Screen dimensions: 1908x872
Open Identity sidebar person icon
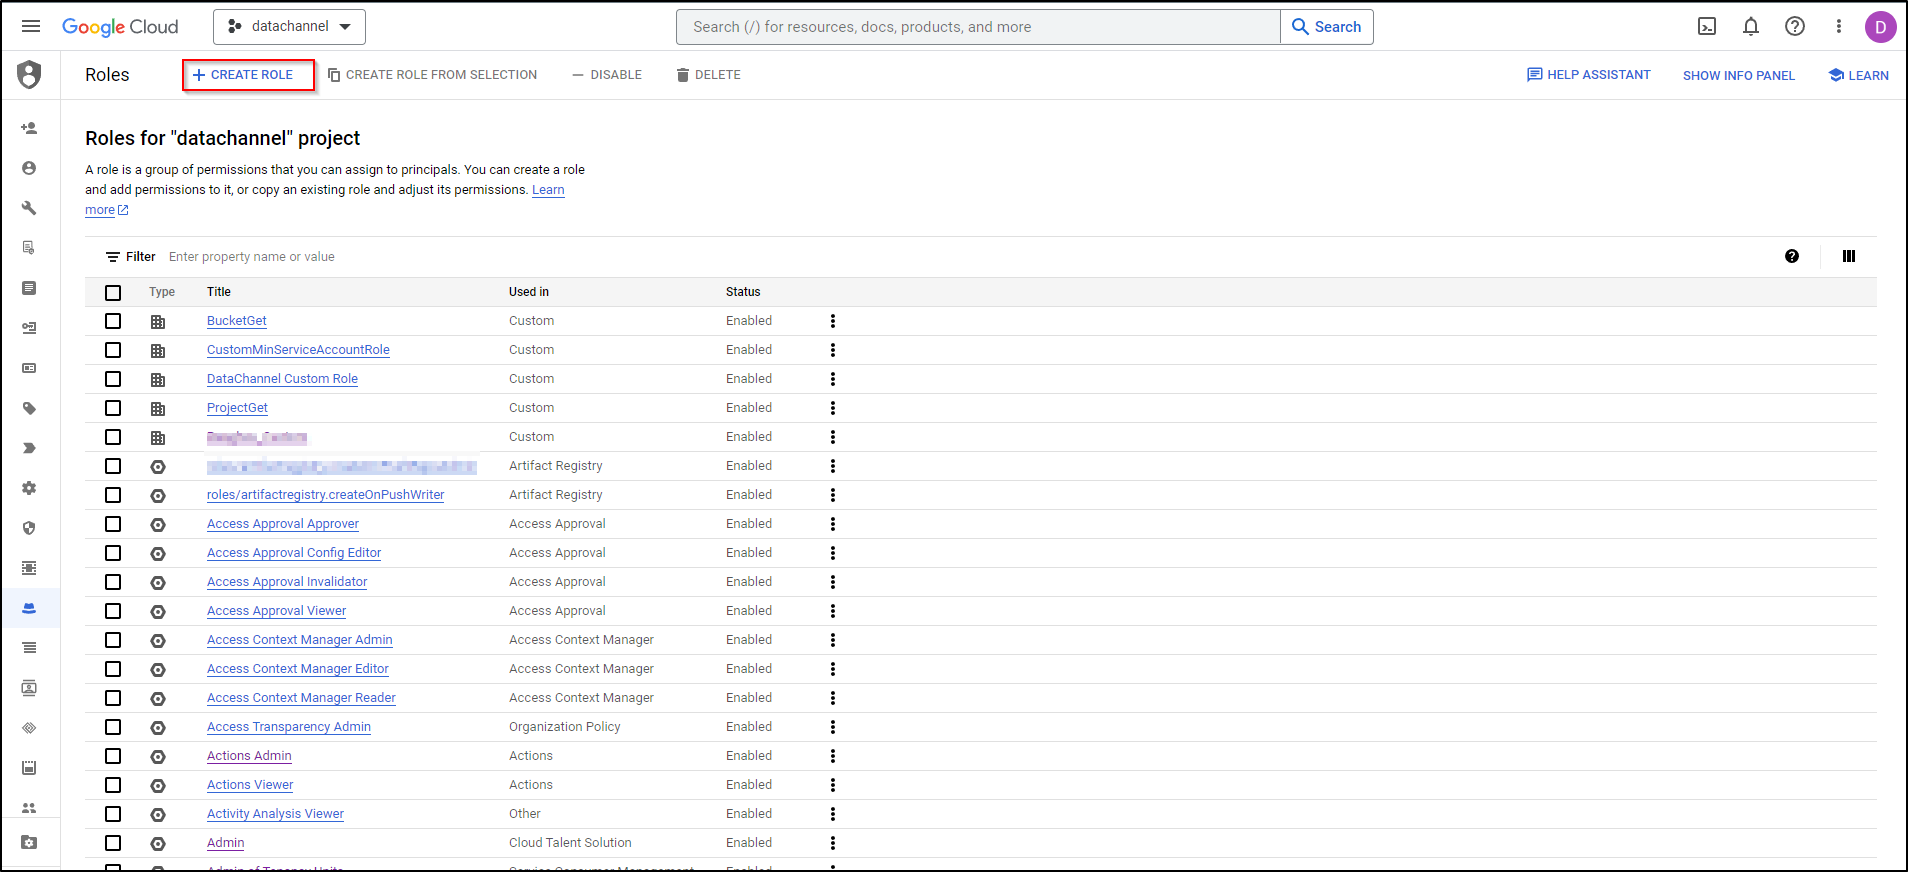coord(29,168)
